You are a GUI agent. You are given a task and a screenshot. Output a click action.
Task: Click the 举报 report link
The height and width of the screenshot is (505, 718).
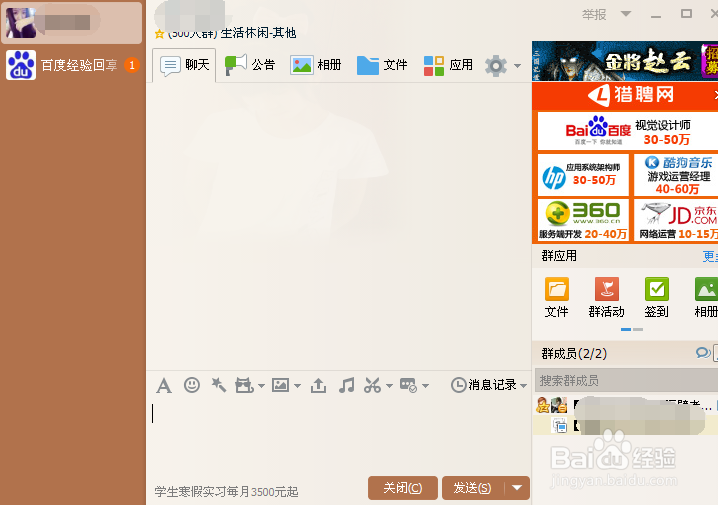coord(594,15)
